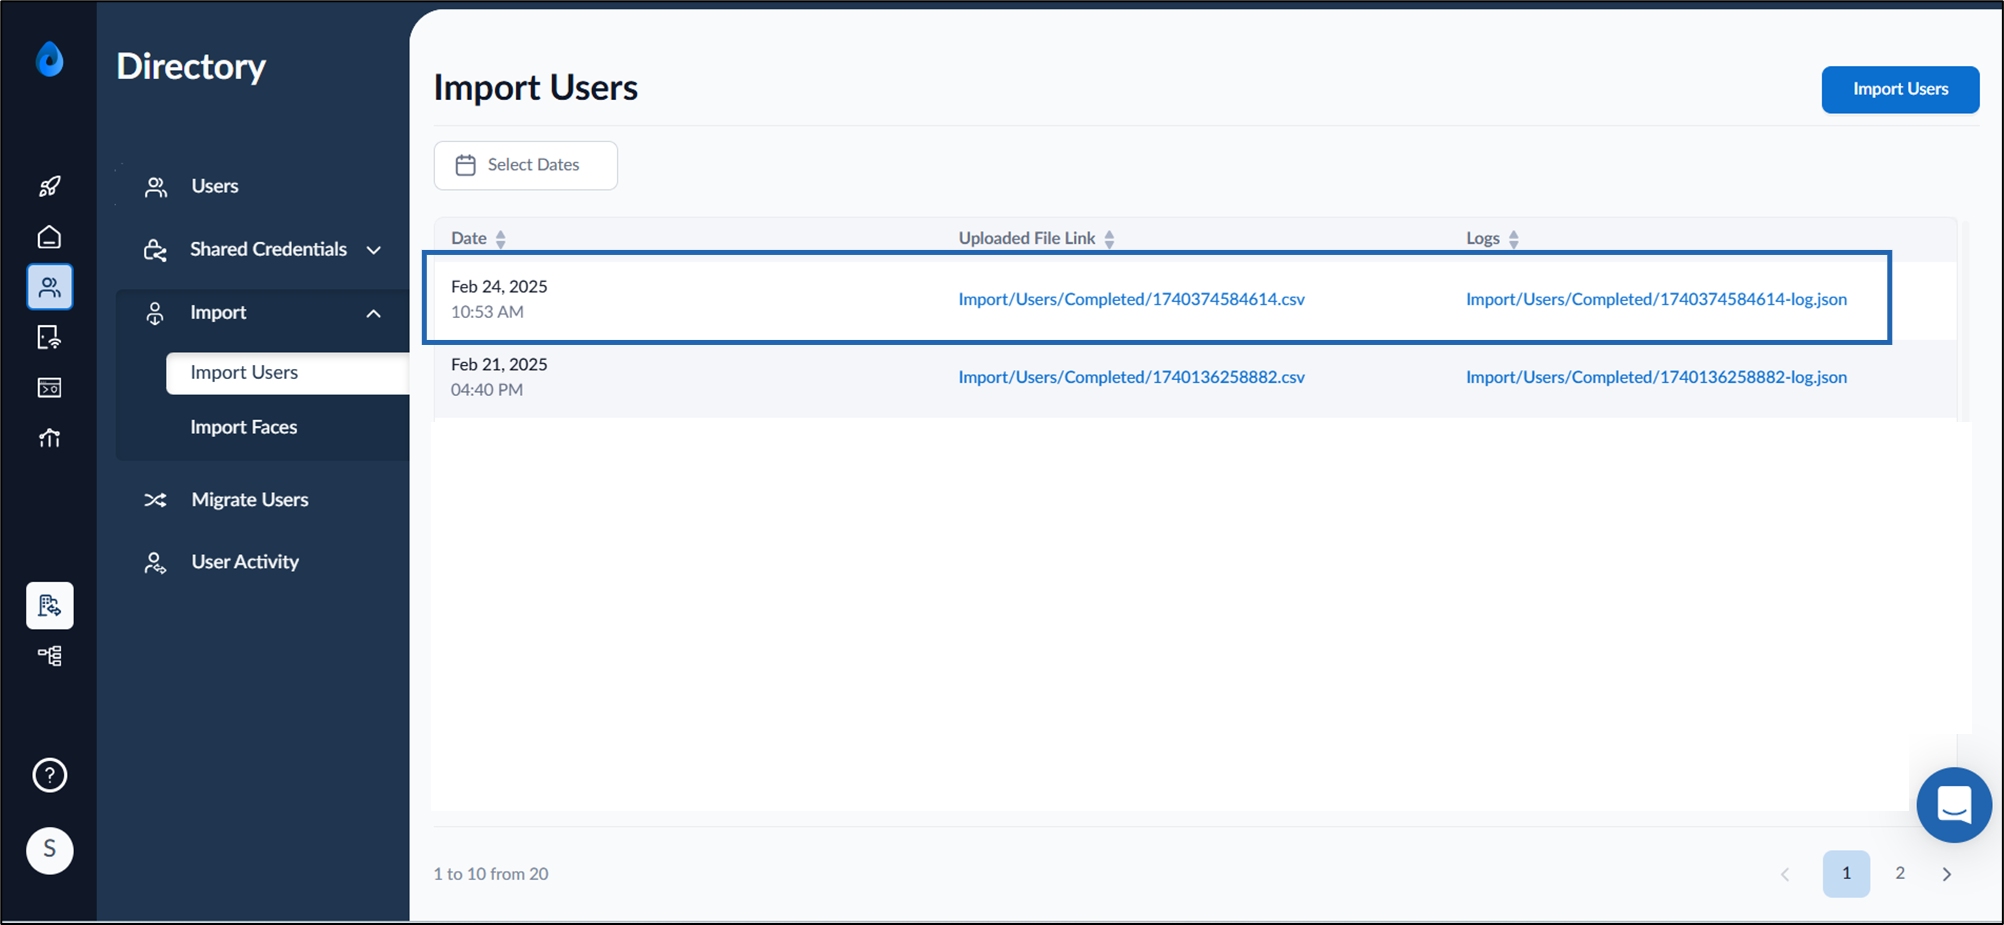Click the Feb 21, 2025 date cell
Screen dimensions: 2004x925
pos(499,376)
